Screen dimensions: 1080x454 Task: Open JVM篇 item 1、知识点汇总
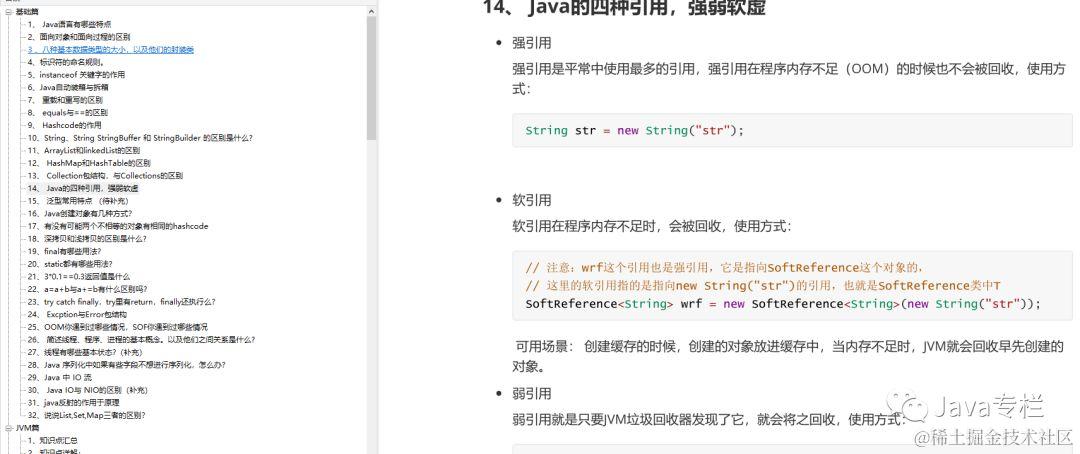(x=52, y=440)
